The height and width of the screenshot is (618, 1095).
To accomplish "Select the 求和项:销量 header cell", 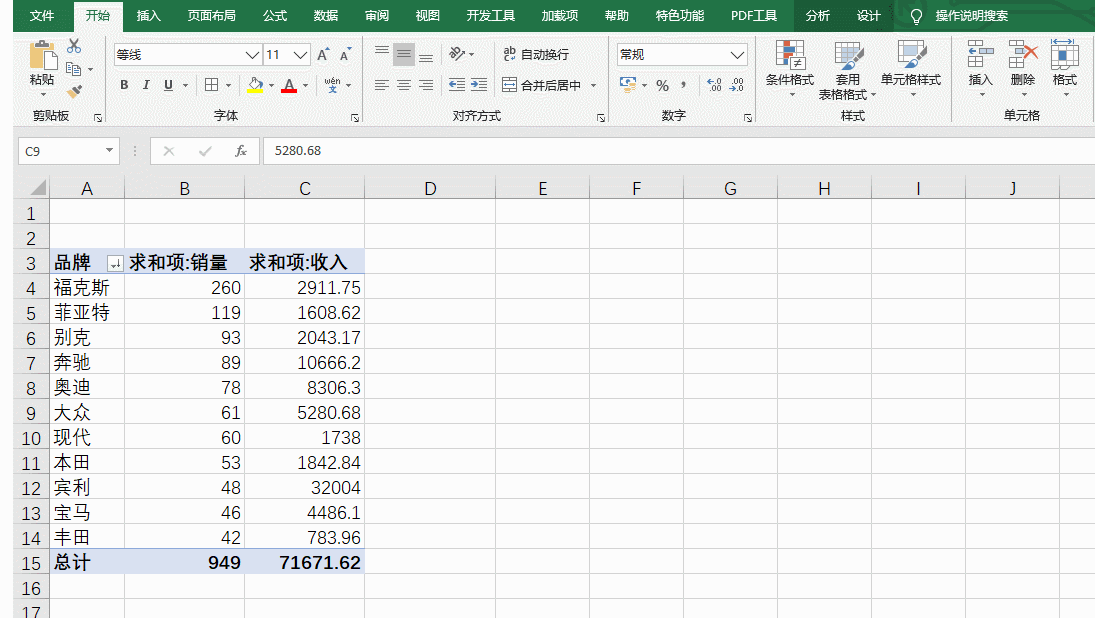I will tap(184, 263).
